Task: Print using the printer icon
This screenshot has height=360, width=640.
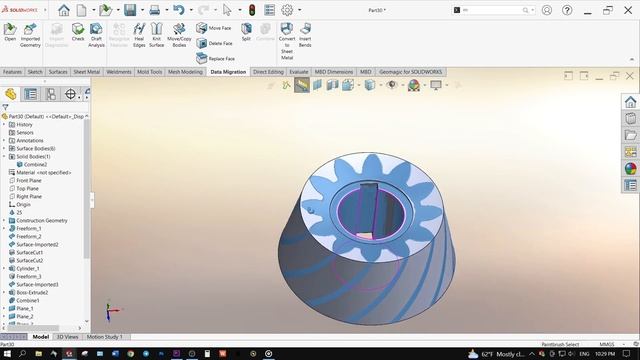Action: tap(154, 10)
